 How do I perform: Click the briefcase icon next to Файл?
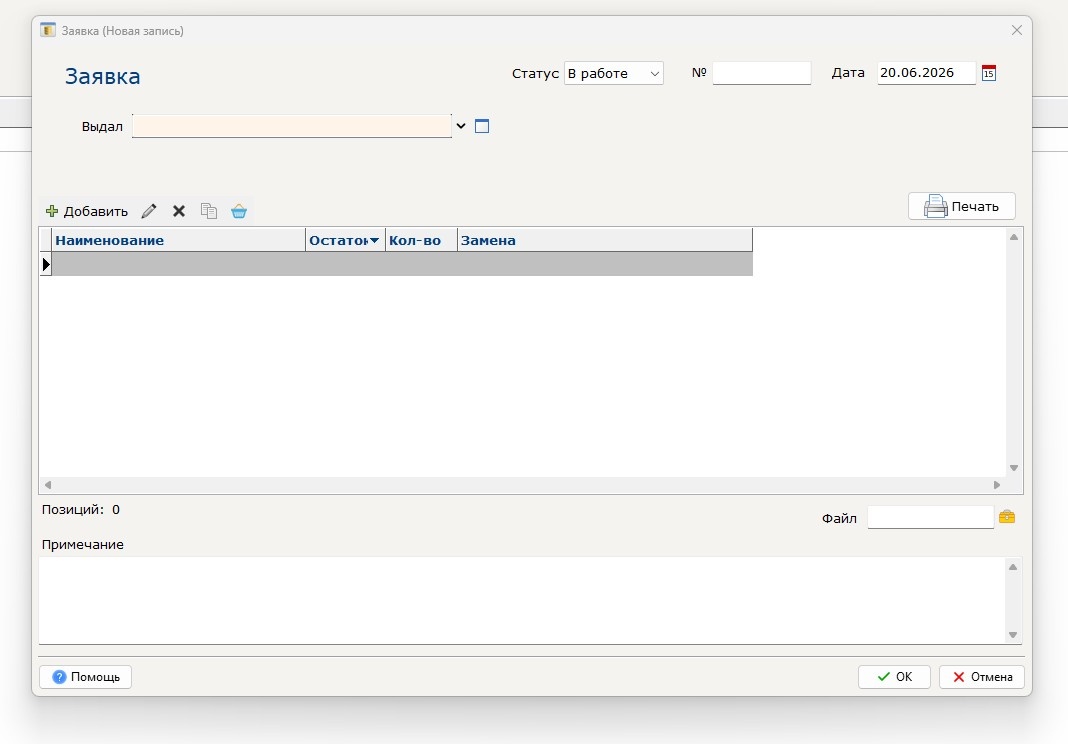[1007, 517]
